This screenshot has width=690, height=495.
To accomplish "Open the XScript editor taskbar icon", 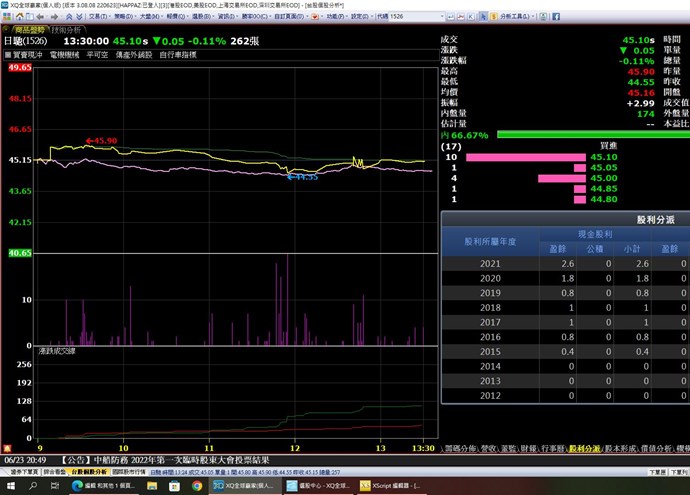I will click(395, 485).
